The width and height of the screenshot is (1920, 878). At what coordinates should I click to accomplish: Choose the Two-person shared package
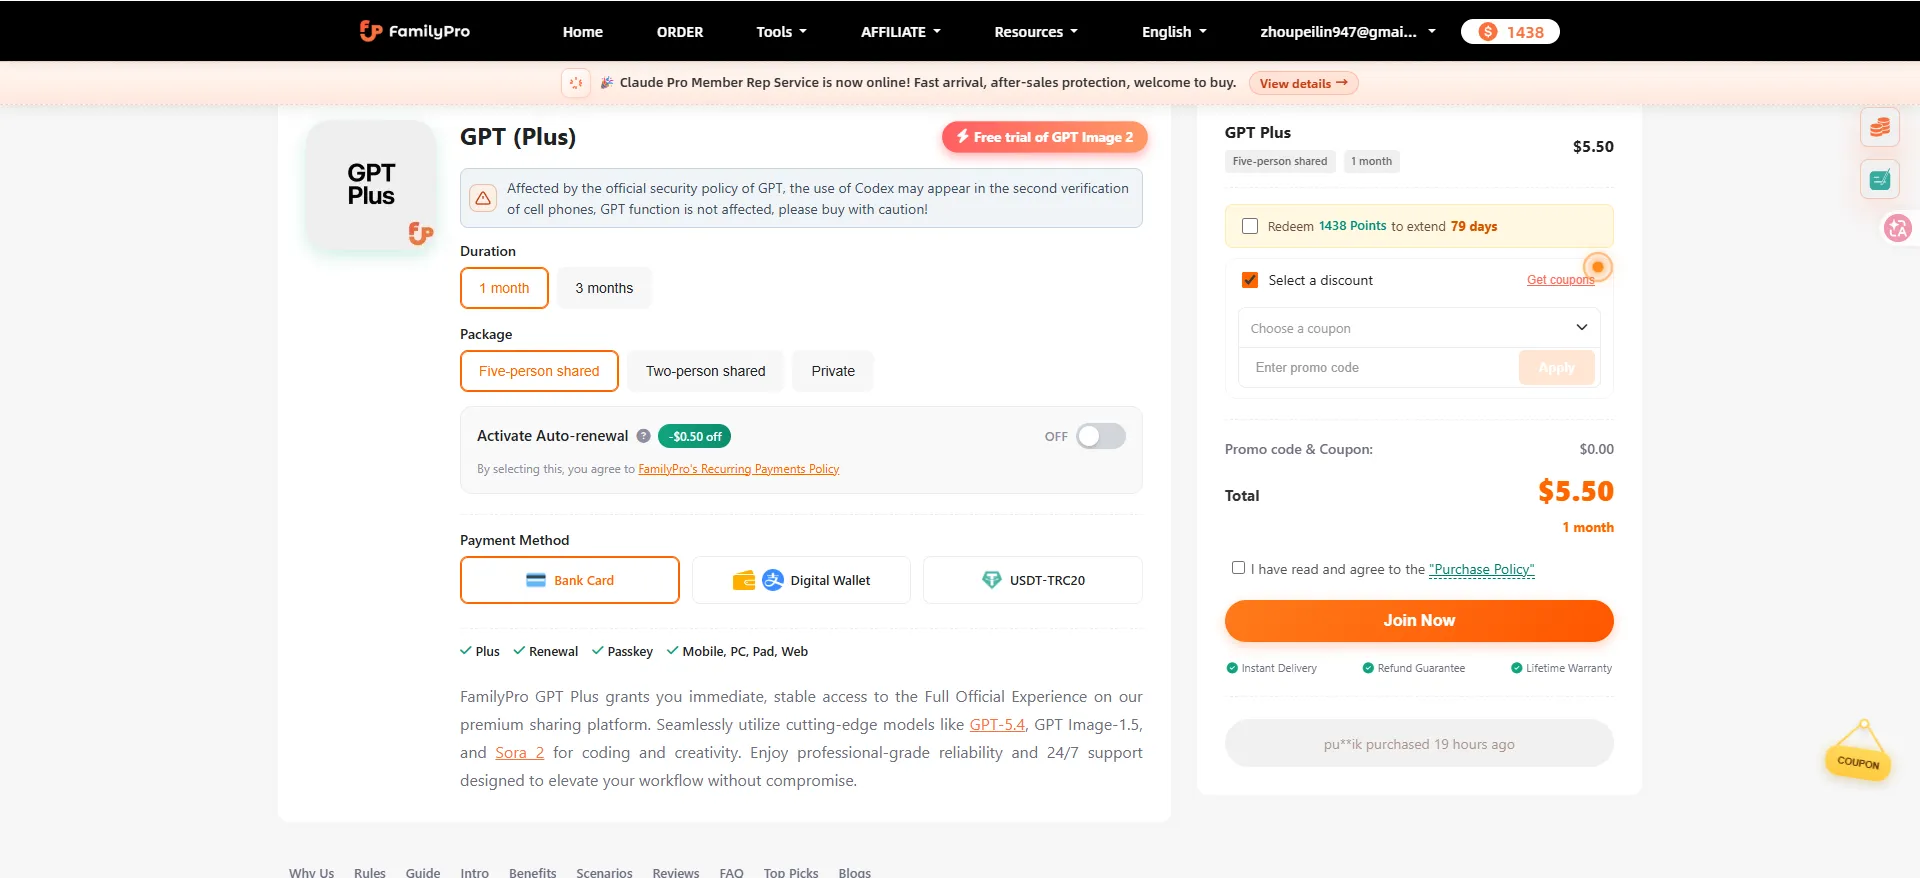click(705, 371)
